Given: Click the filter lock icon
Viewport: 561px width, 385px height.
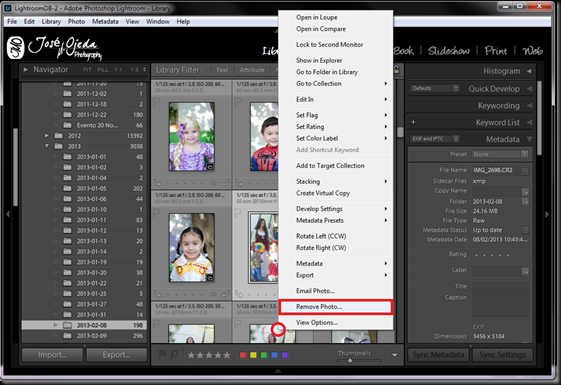Looking at the screenshot, I should tap(396, 70).
